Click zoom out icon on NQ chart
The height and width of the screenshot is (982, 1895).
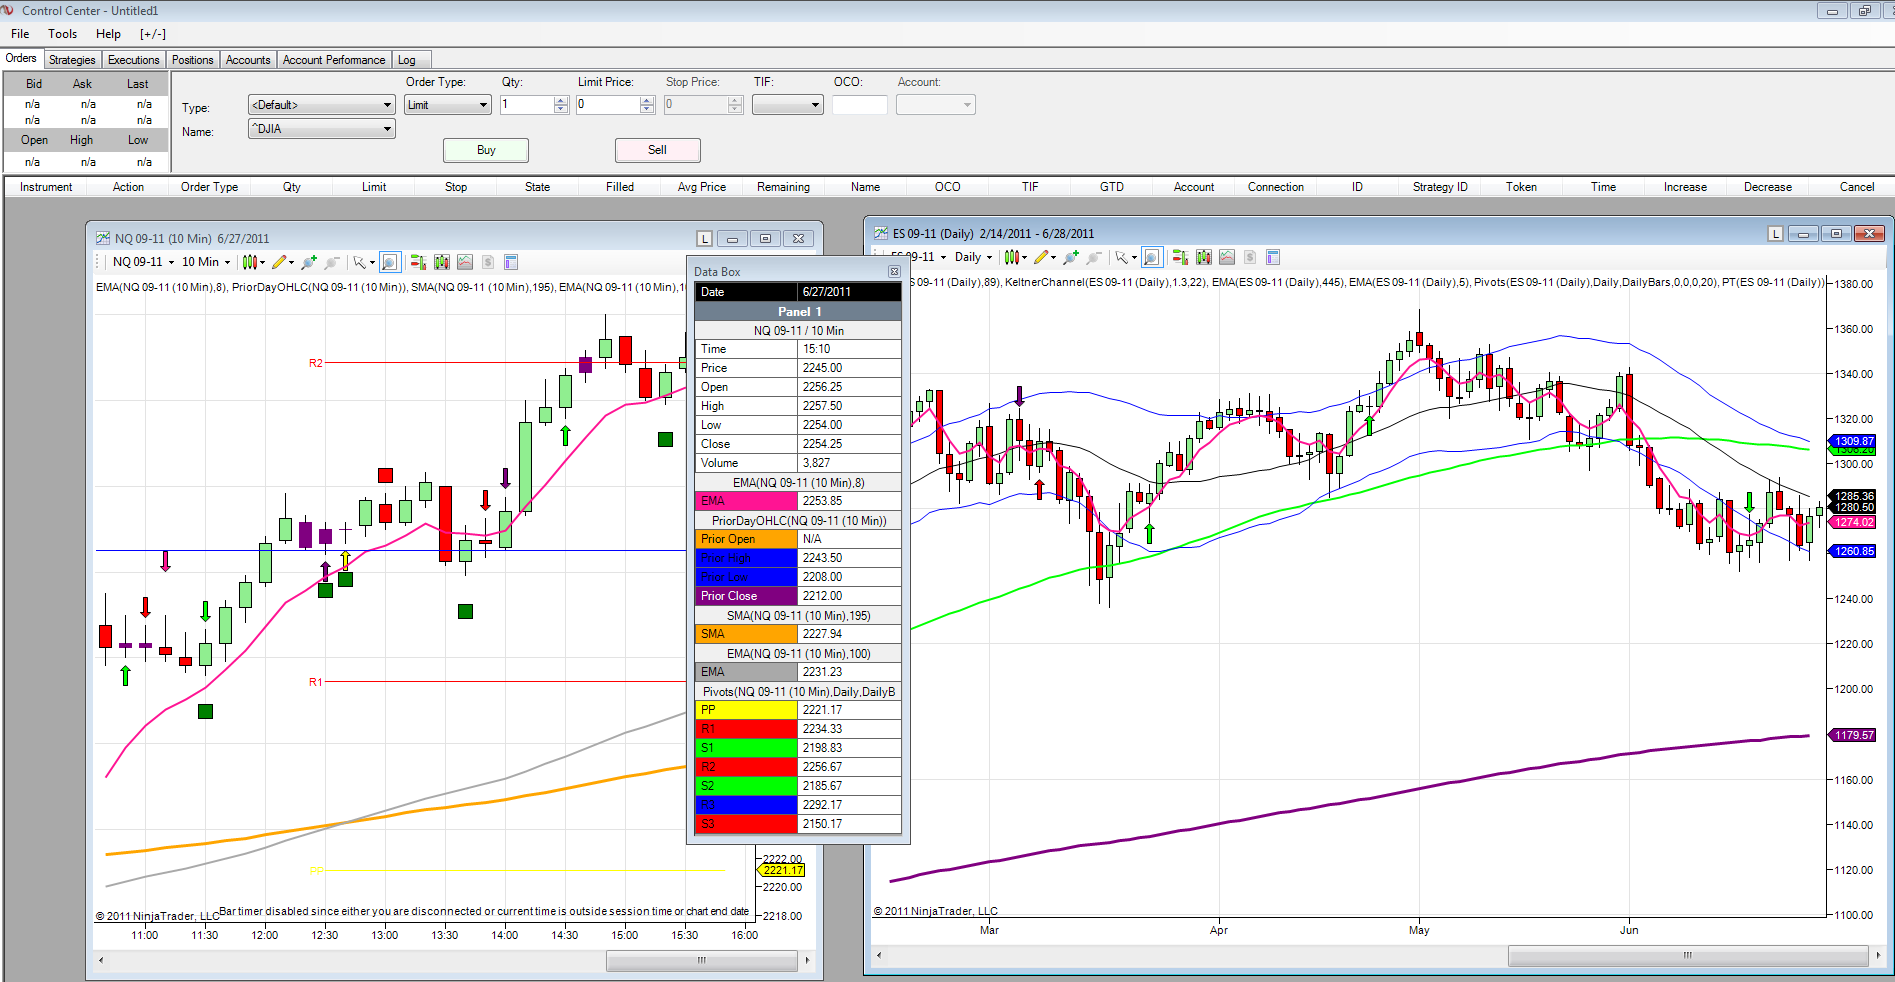332,262
